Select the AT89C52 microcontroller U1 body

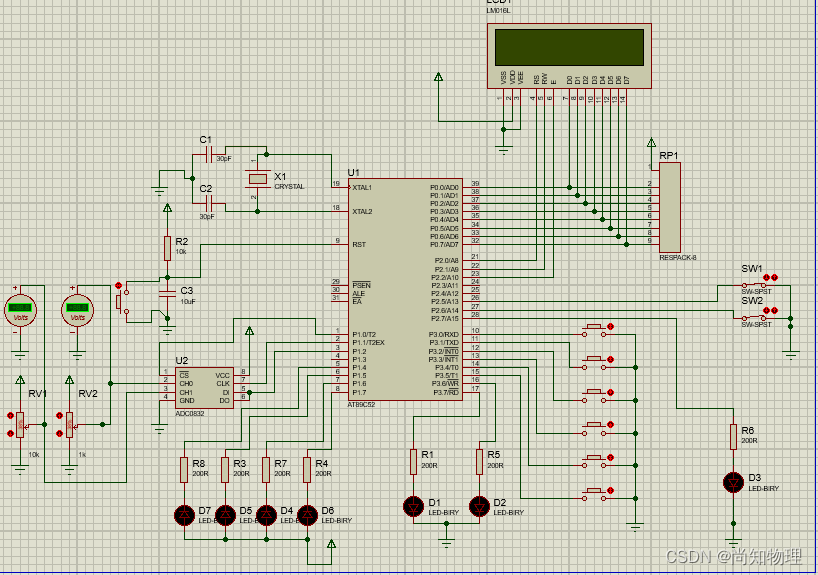coord(405,290)
